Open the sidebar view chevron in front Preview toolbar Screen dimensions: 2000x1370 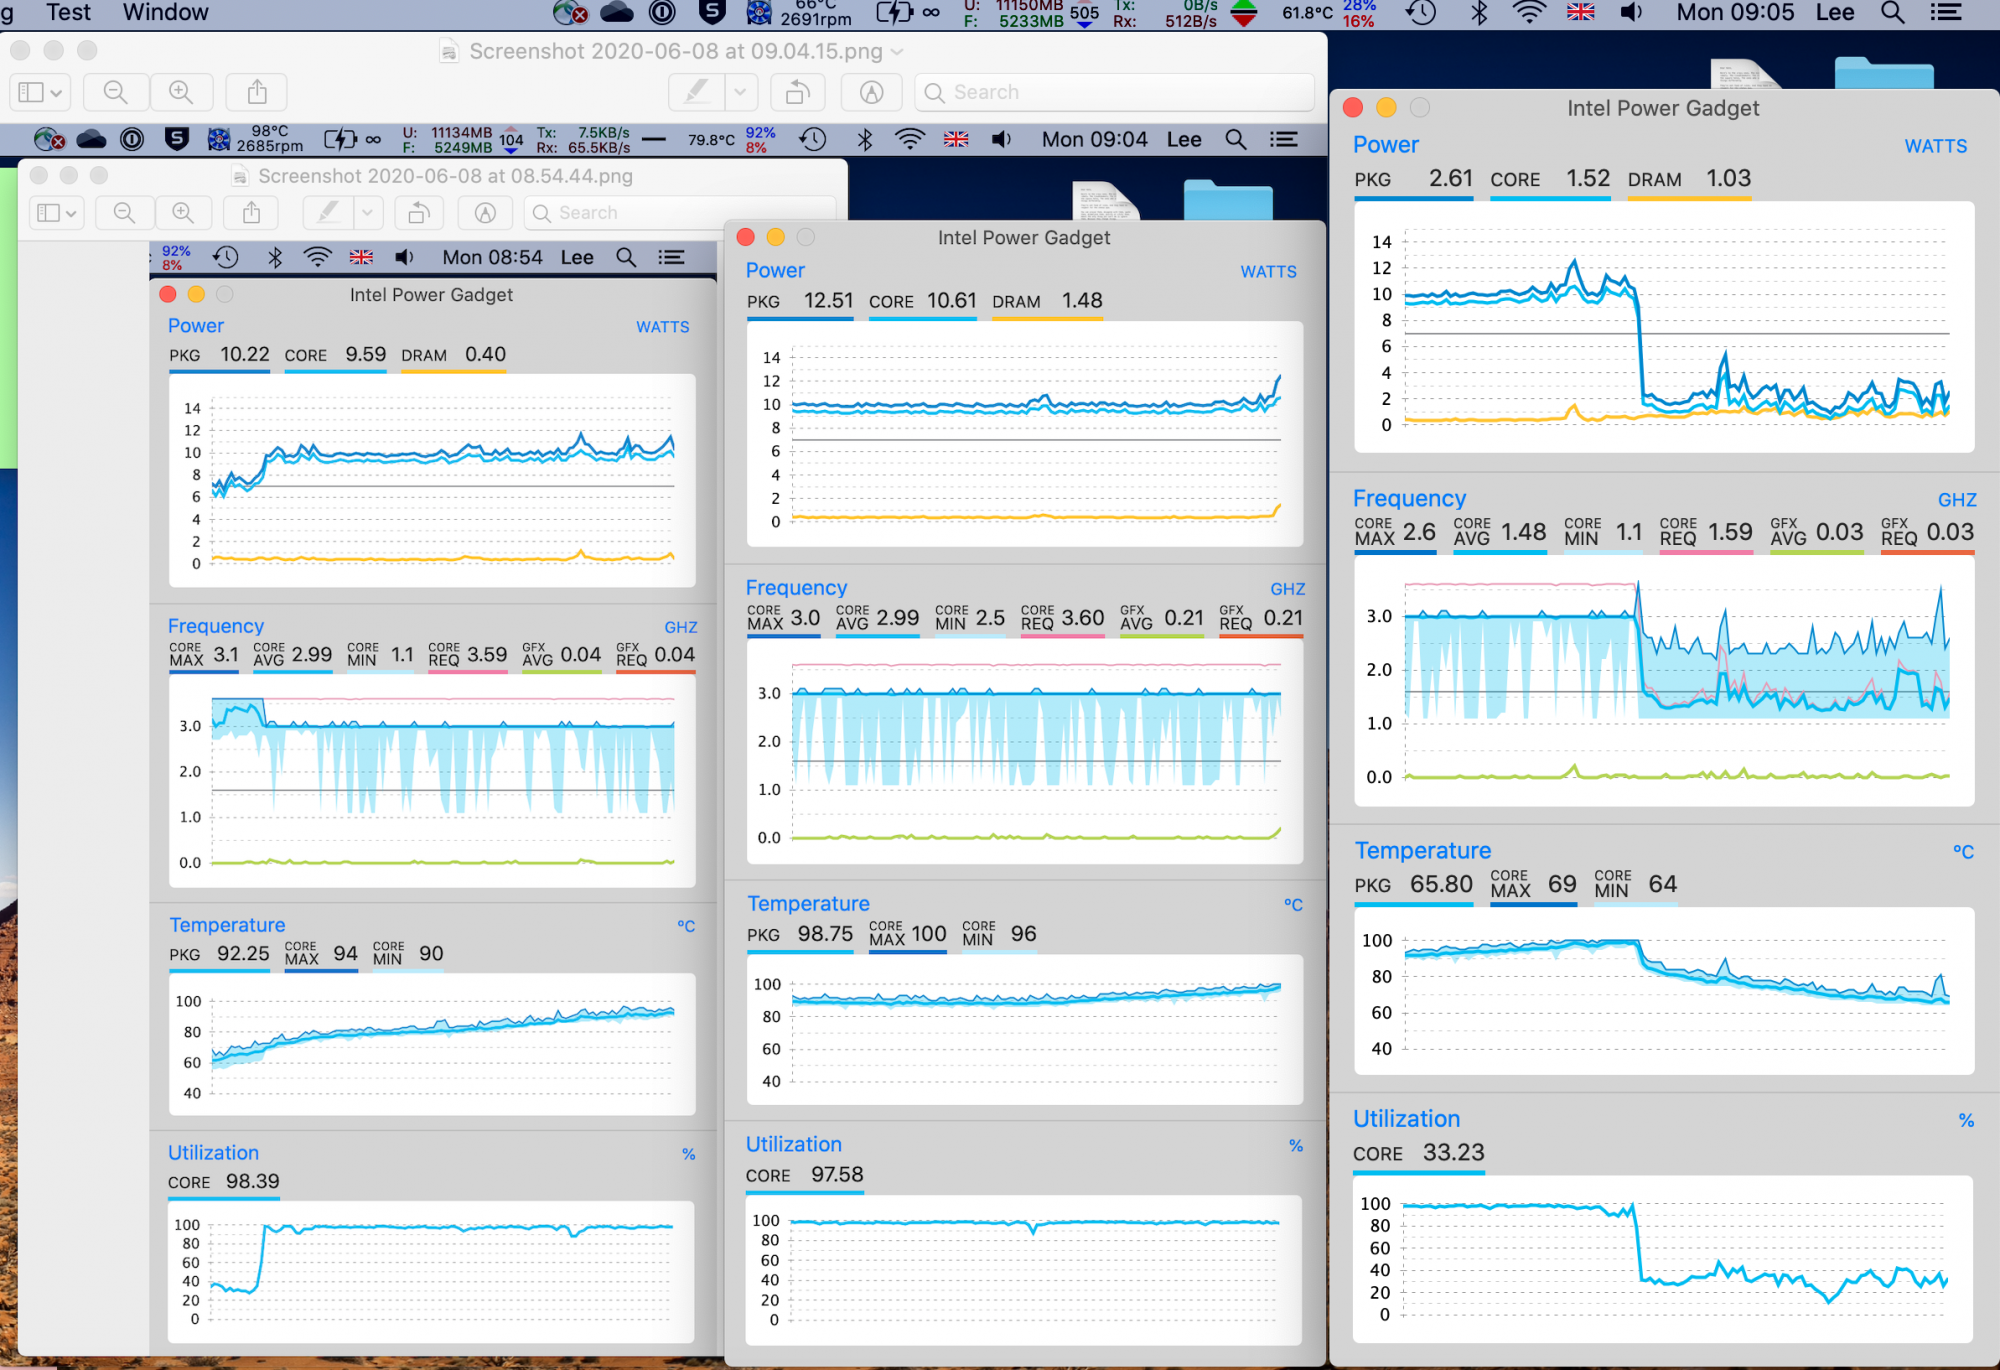(x=57, y=92)
